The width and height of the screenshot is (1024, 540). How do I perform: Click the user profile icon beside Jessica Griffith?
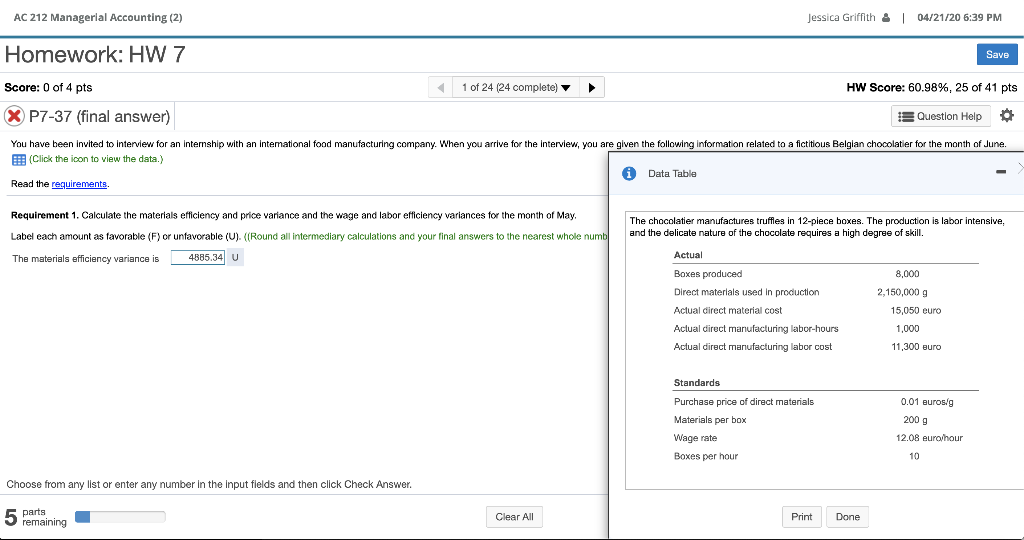(886, 18)
